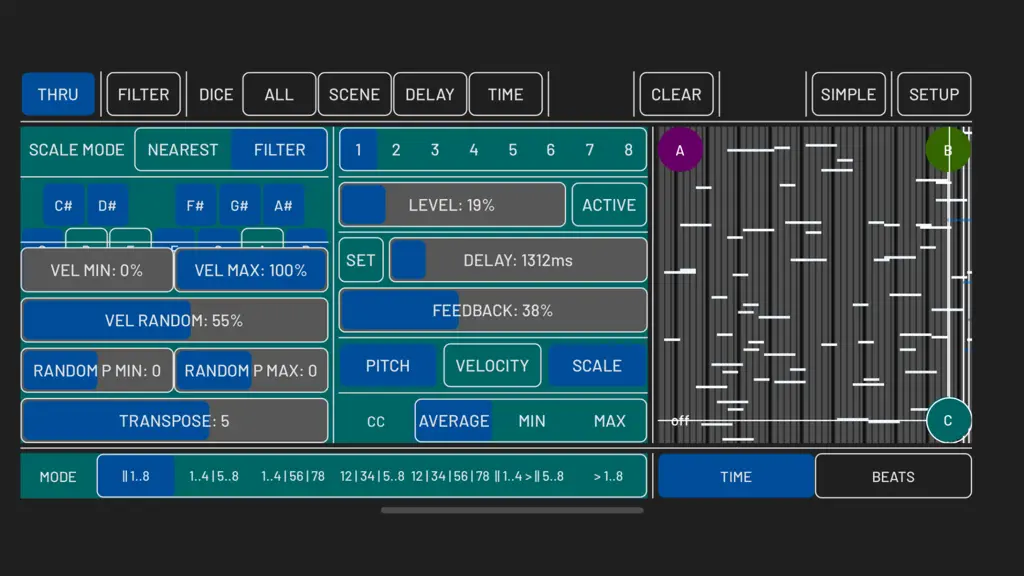Adjust the LEVEL 19% slider
Image resolution: width=1024 pixels, height=576 pixels.
(x=452, y=205)
